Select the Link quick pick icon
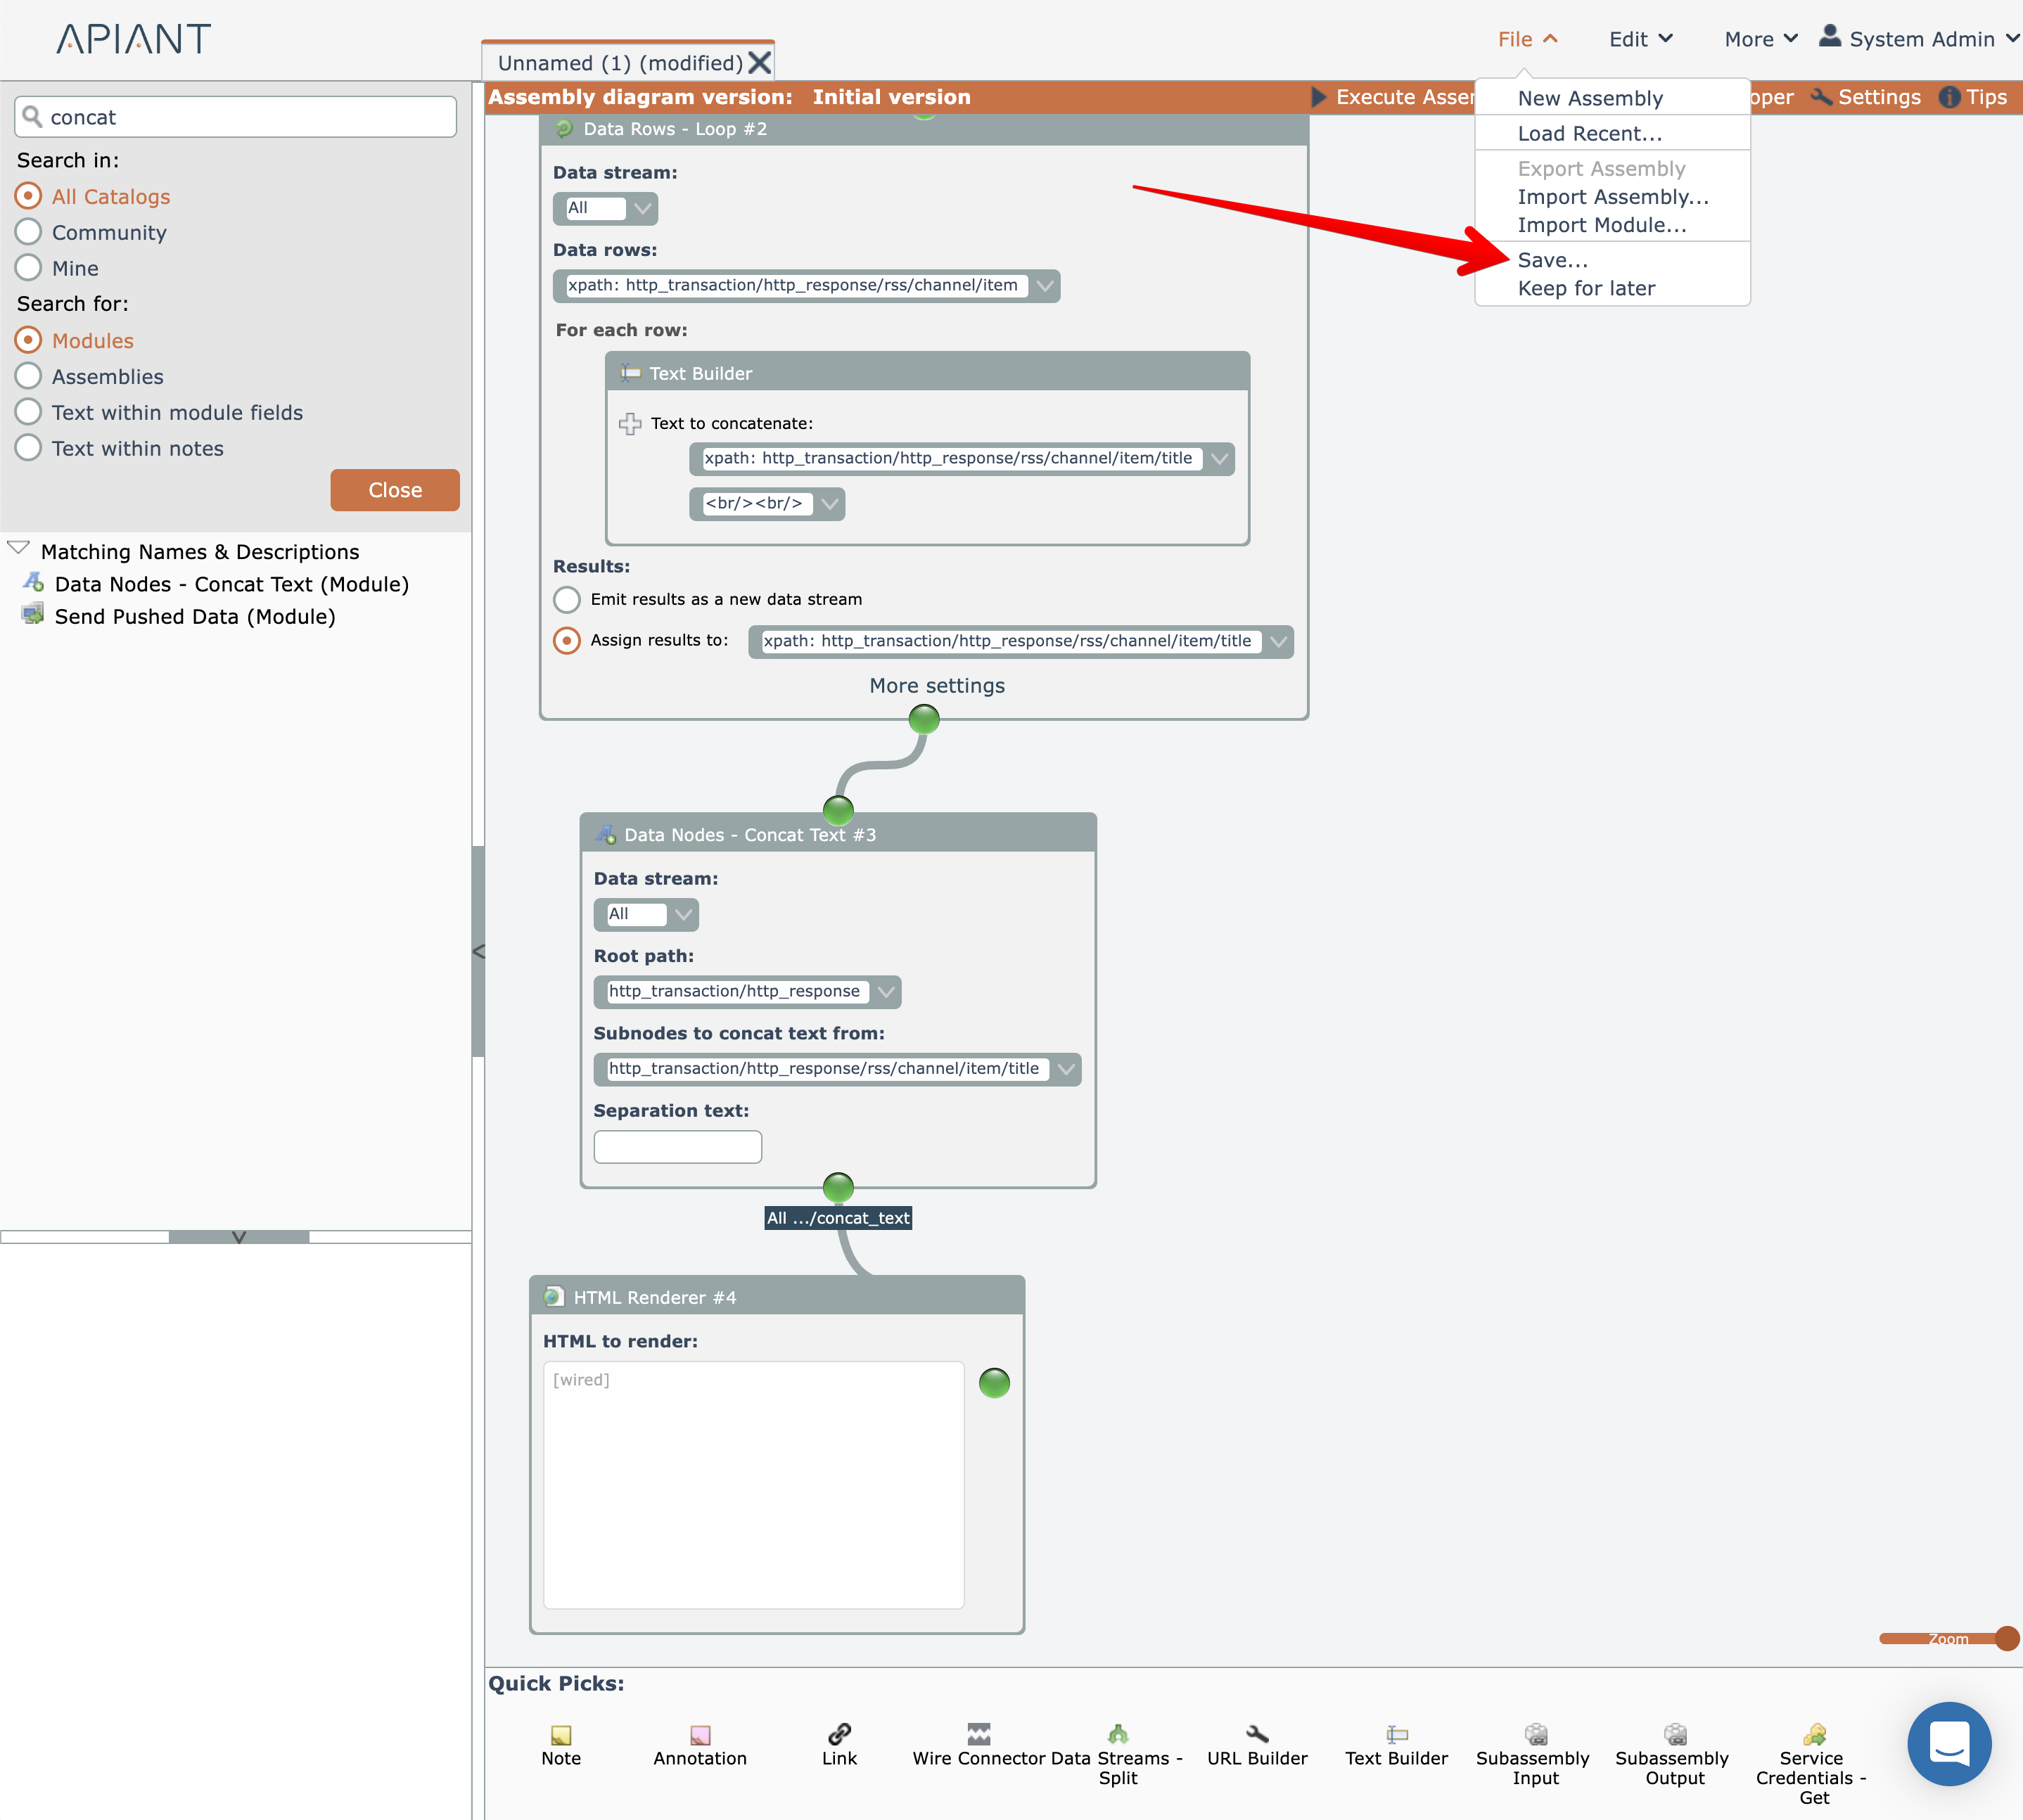 (839, 1733)
